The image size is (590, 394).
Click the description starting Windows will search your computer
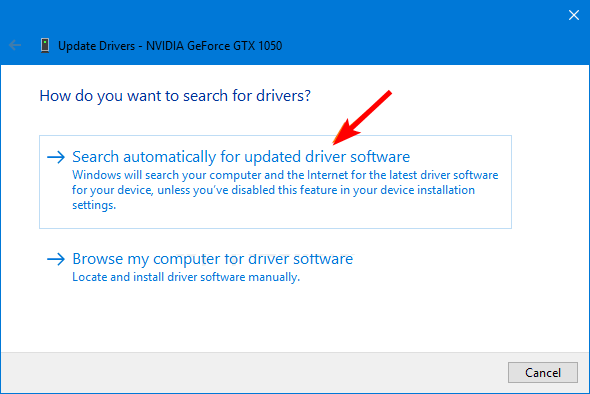285,190
